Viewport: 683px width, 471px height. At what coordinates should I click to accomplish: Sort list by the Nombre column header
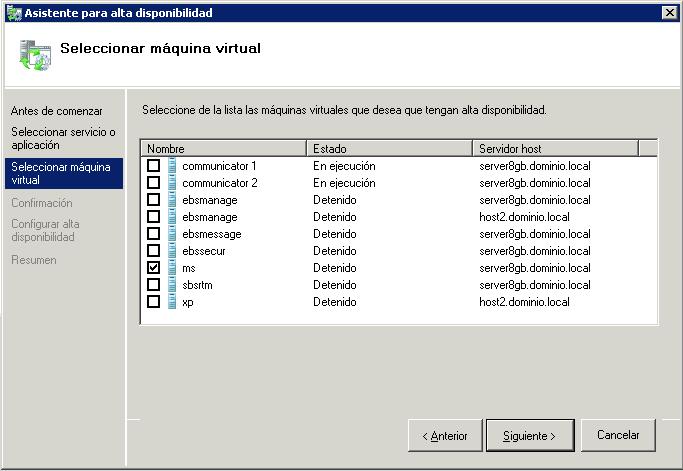[224, 149]
